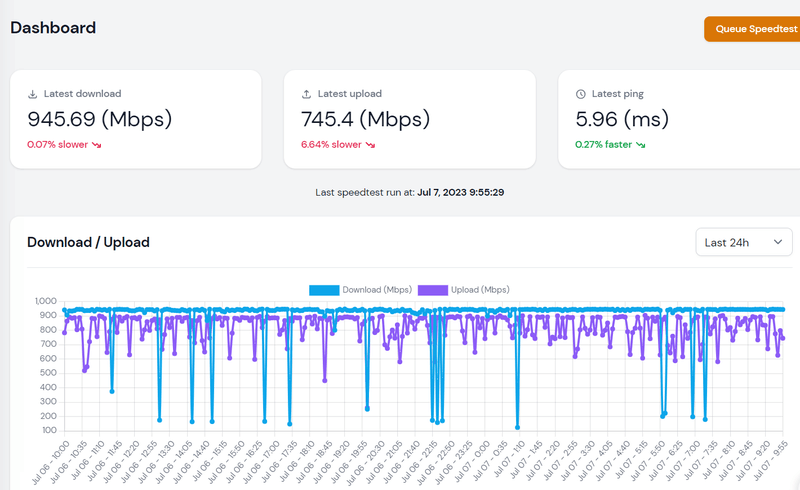Click the Latest upload label
The image size is (800, 490).
pyautogui.click(x=350, y=93)
